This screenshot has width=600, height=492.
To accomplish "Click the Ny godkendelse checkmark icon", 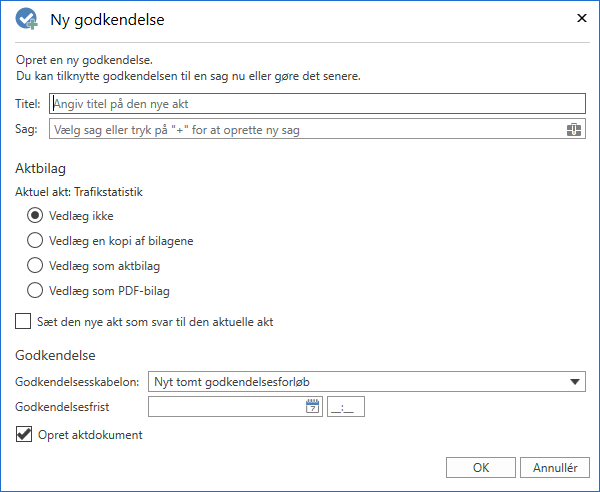I will [x=27, y=19].
